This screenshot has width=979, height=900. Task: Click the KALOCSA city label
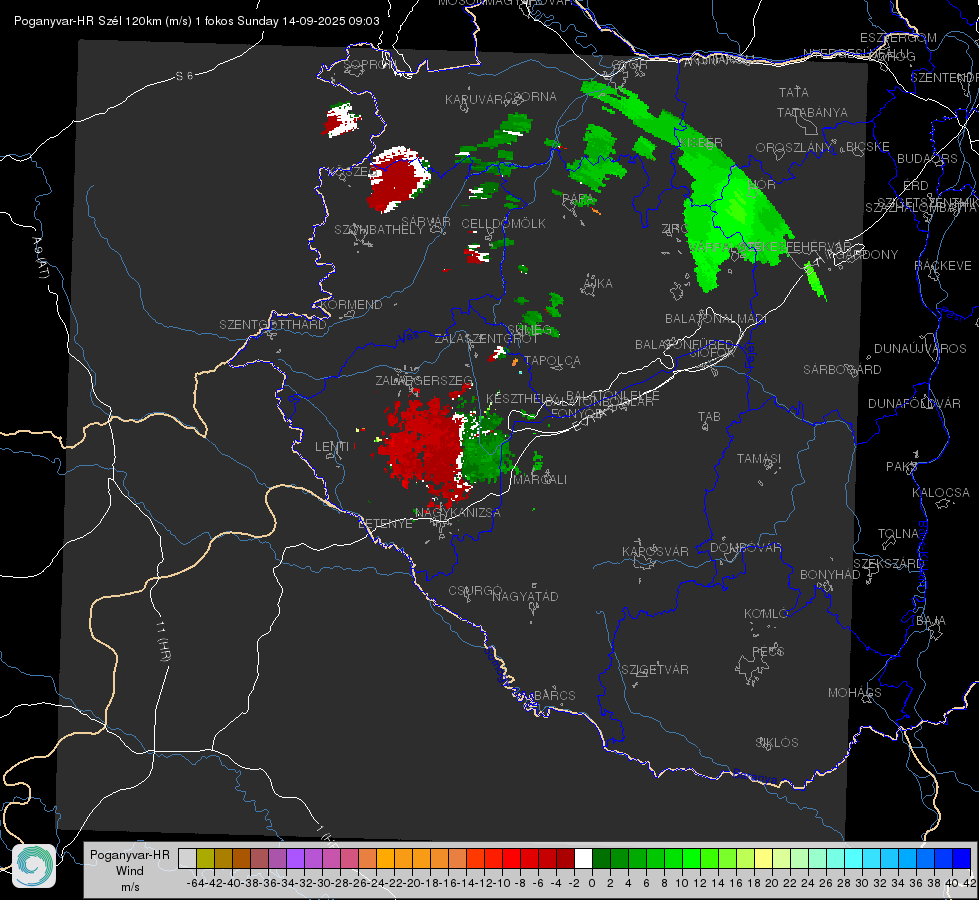(941, 493)
